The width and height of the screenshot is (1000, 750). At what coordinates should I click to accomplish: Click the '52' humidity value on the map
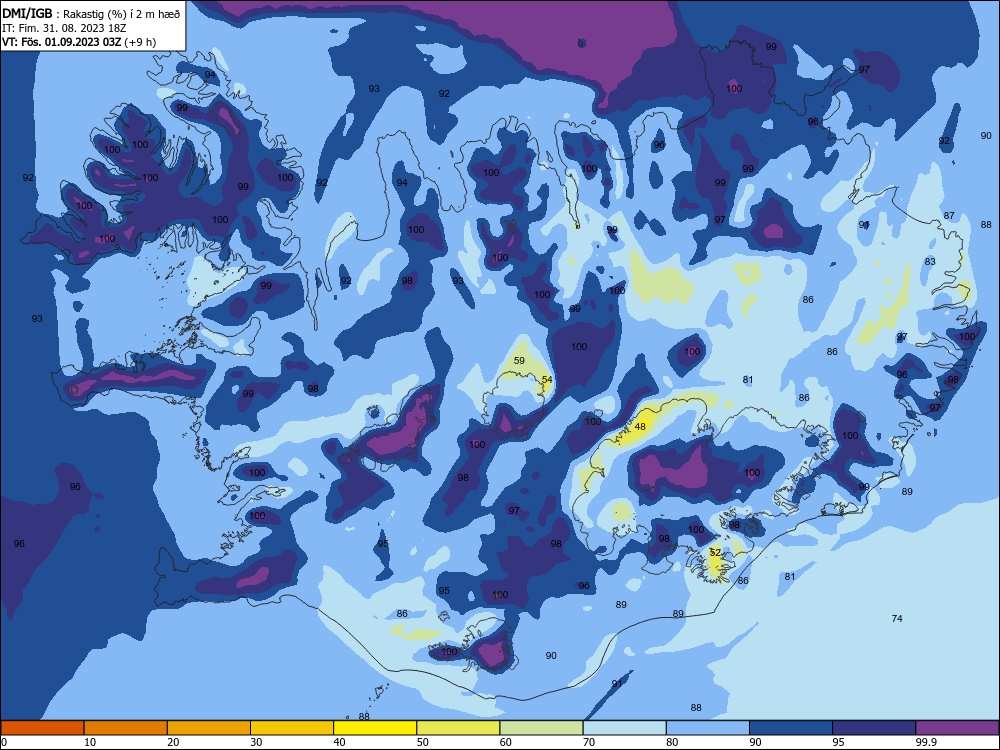coord(715,552)
